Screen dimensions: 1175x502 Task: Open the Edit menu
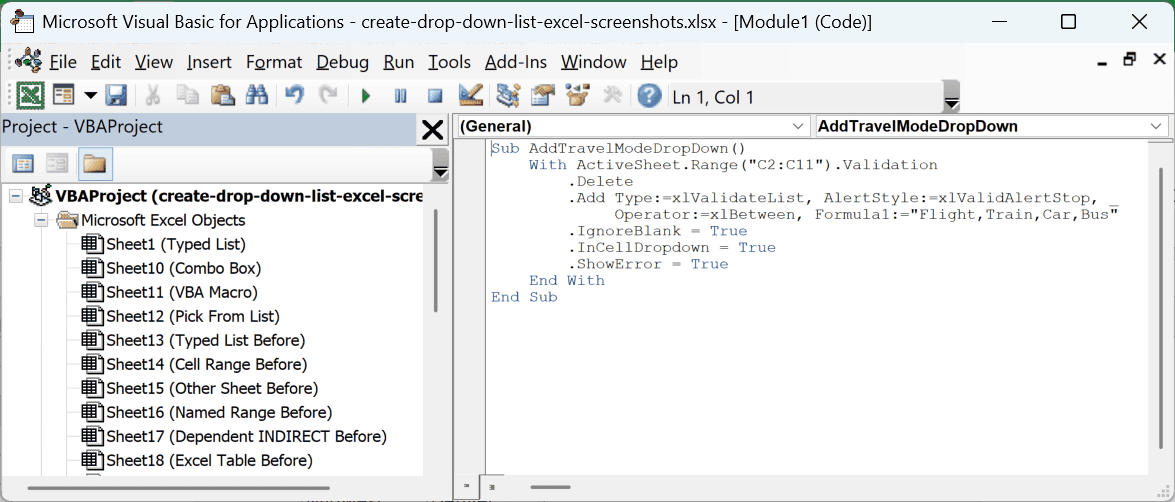pyautogui.click(x=106, y=61)
